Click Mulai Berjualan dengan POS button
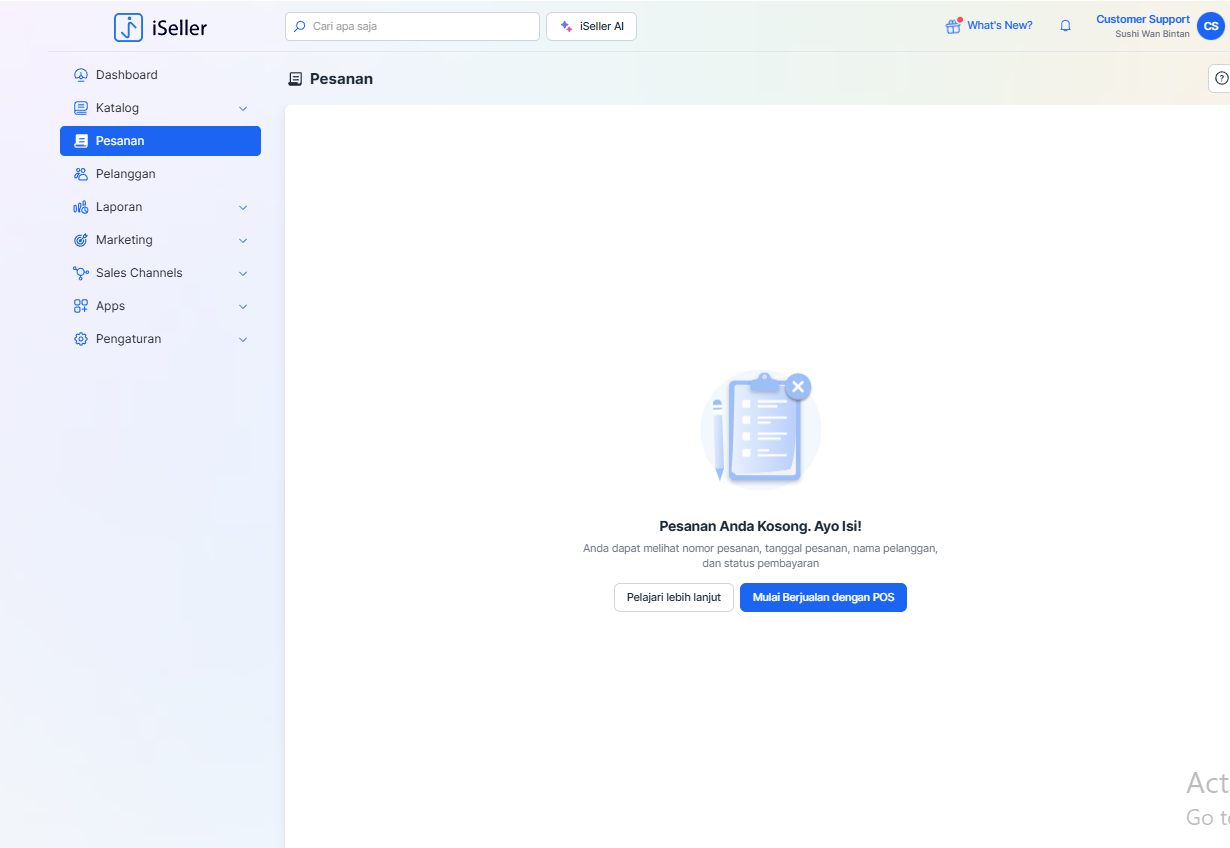 click(823, 597)
